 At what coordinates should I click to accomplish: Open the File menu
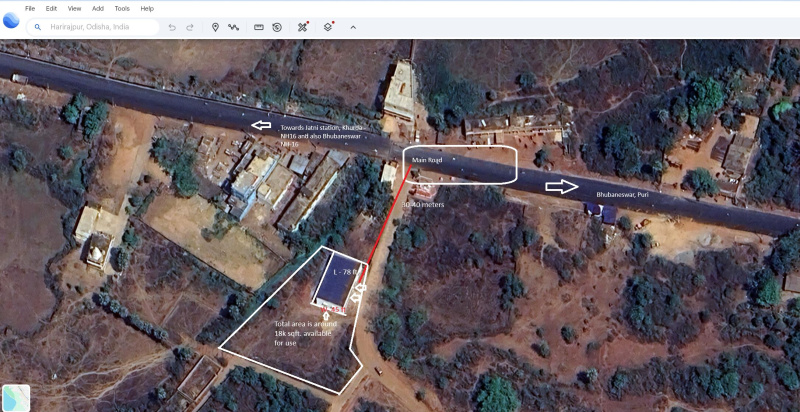[x=30, y=8]
